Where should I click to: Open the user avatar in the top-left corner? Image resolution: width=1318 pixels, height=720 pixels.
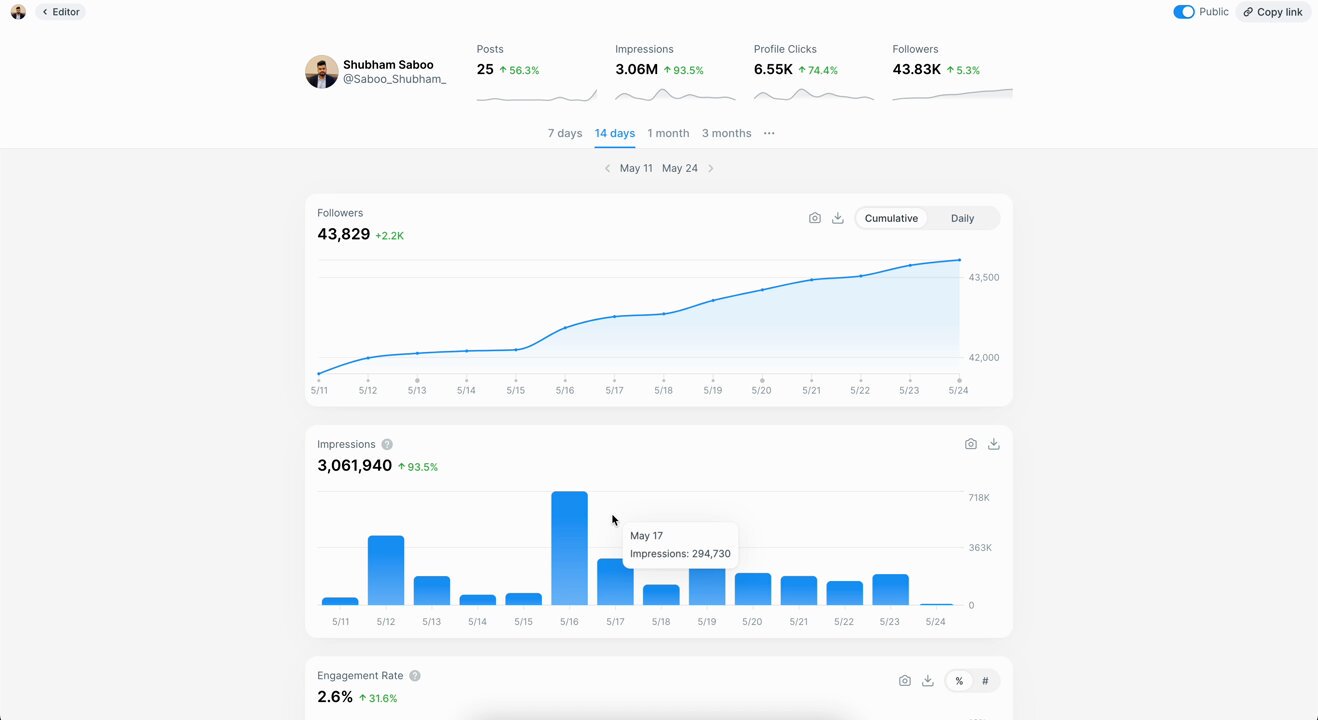(x=18, y=12)
